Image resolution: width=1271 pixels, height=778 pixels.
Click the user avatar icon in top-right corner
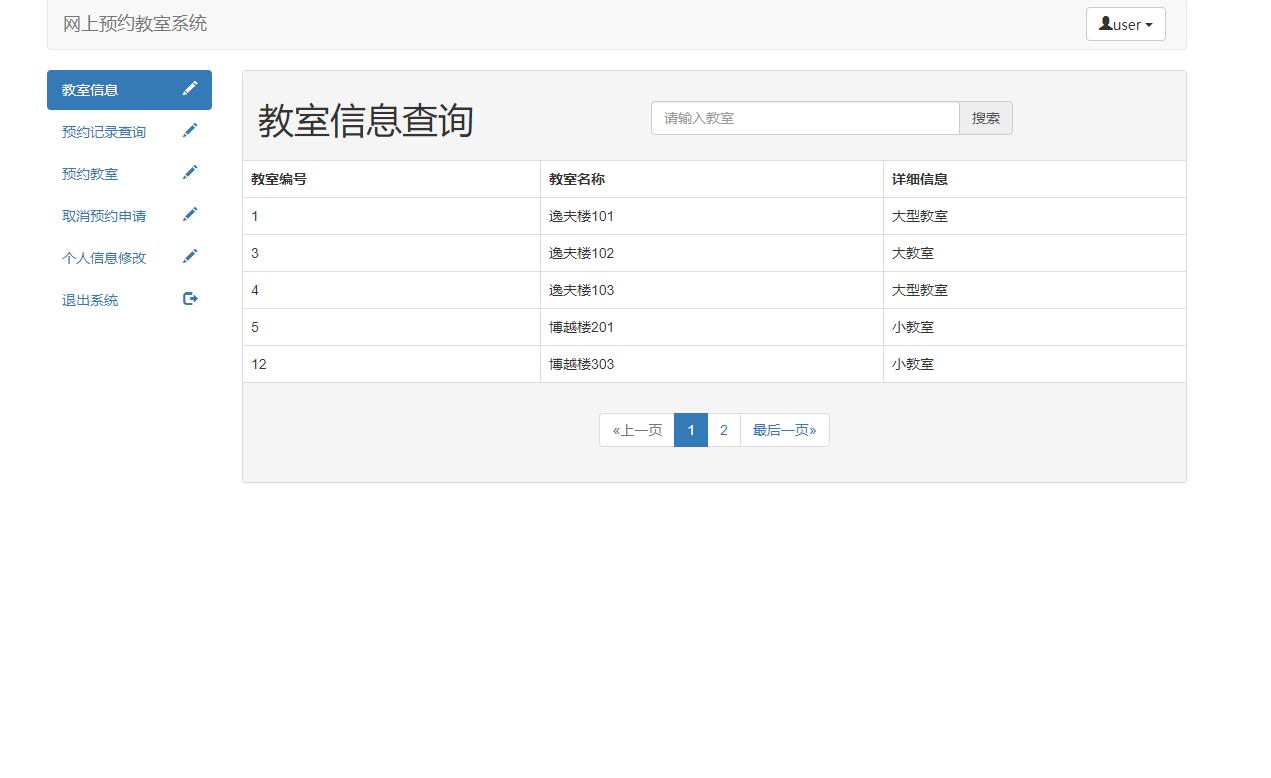(x=1106, y=23)
